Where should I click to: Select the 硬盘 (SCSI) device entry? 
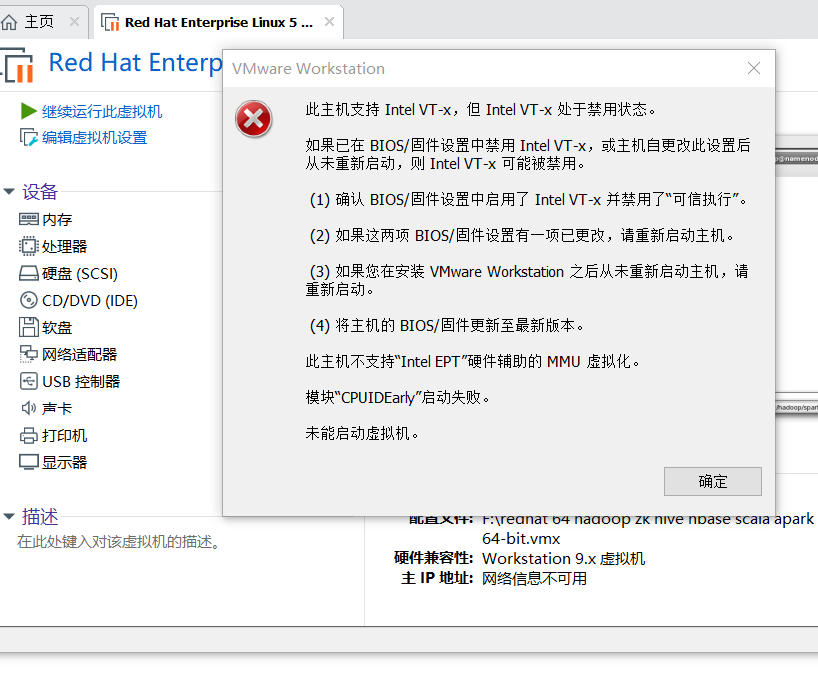[x=80, y=274]
